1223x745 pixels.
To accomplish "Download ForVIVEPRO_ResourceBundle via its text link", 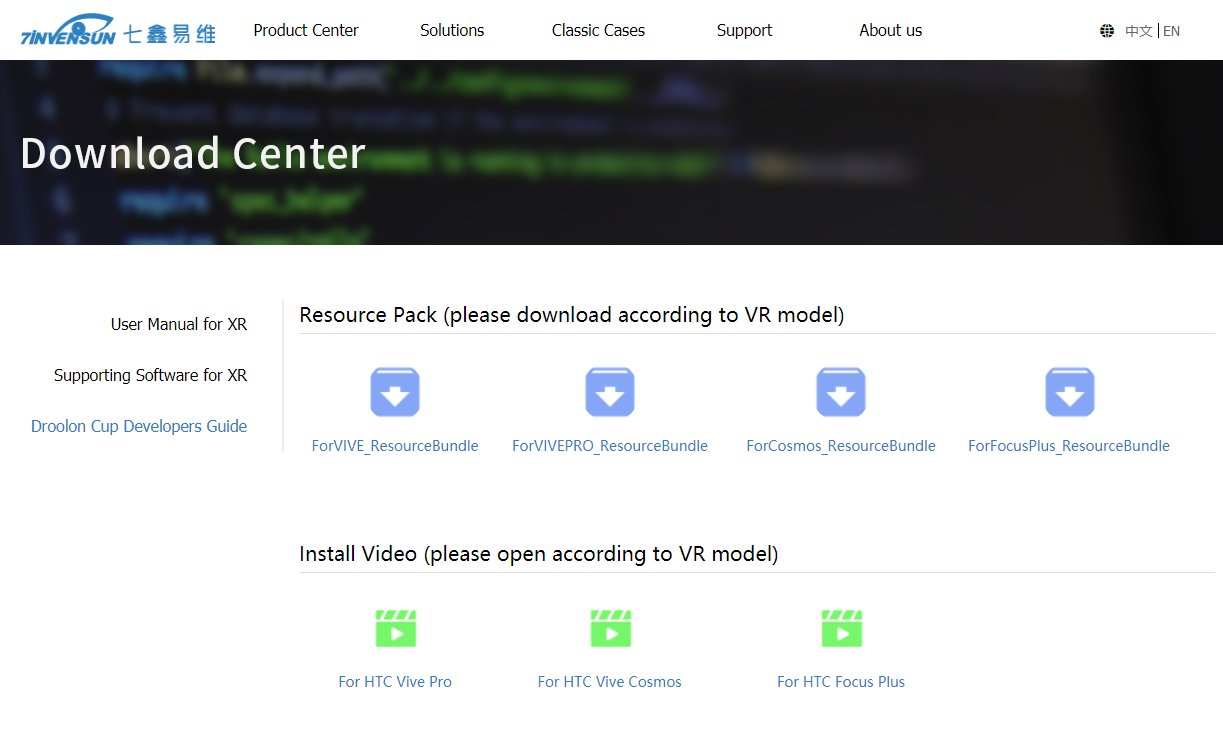I will 610,446.
